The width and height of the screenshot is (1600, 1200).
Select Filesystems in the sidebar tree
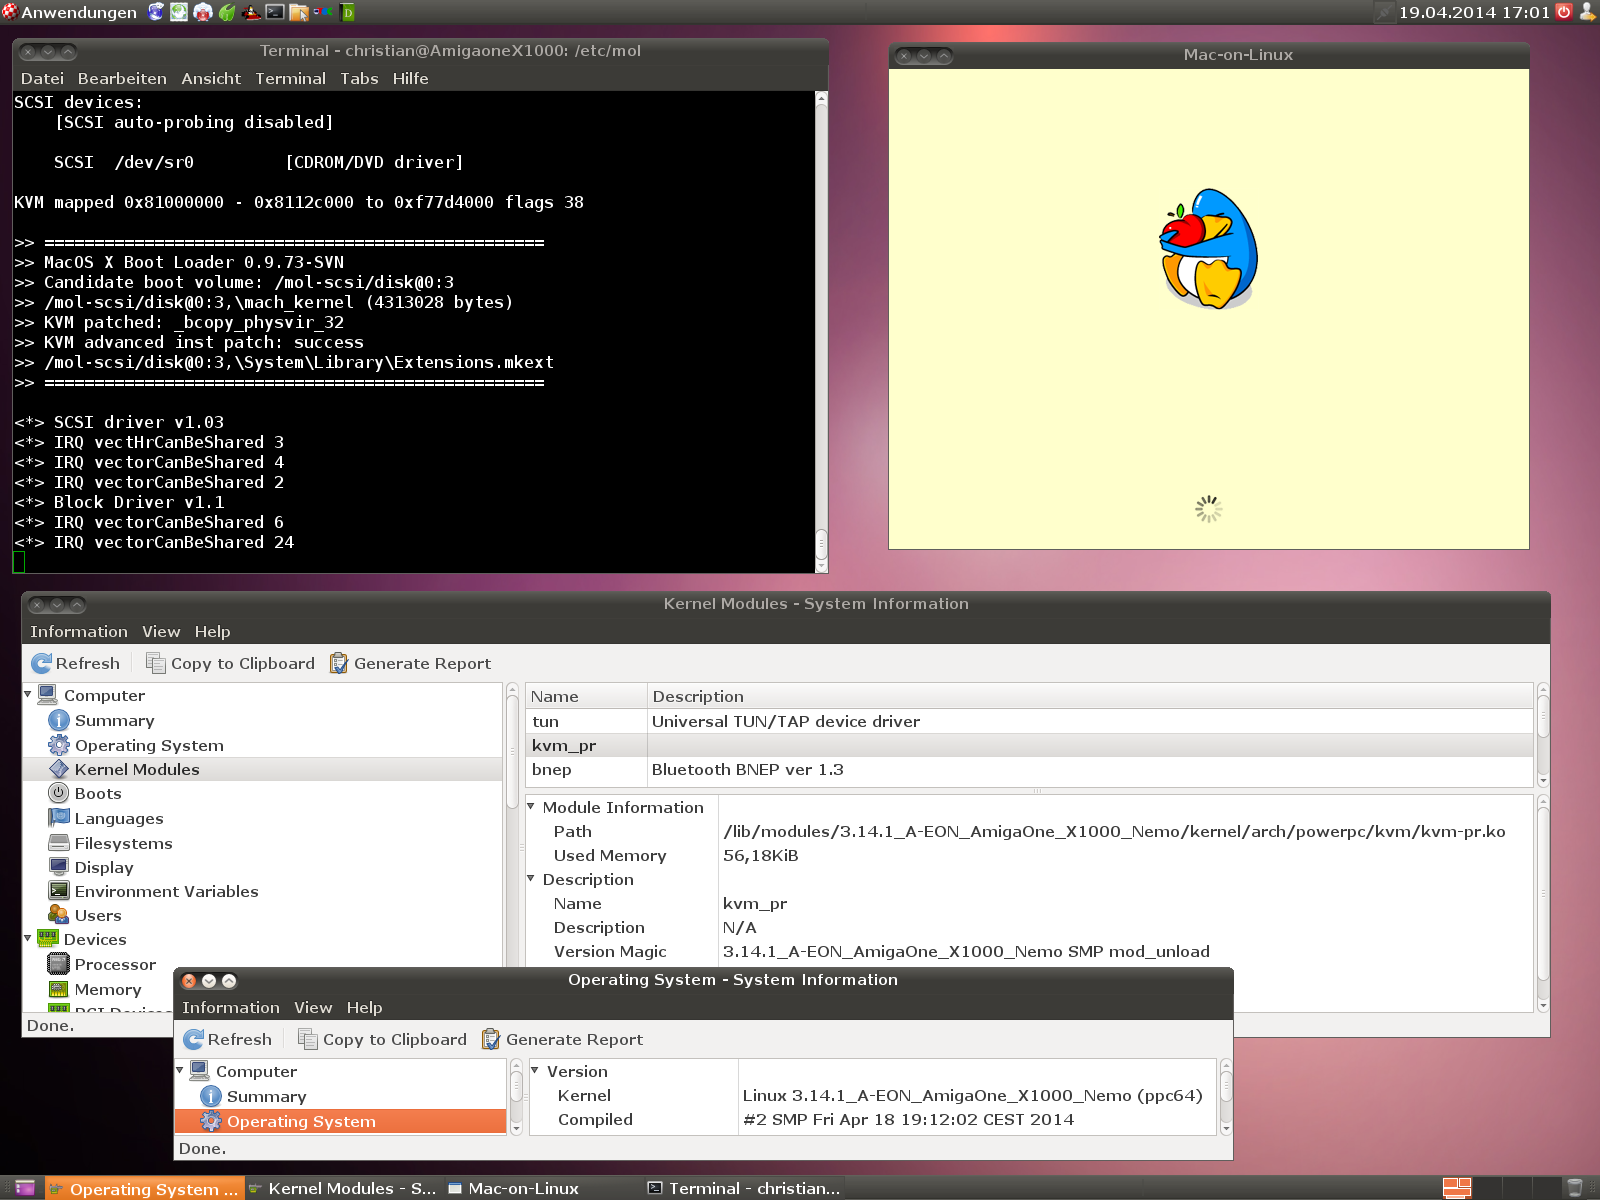pyautogui.click(x=123, y=843)
